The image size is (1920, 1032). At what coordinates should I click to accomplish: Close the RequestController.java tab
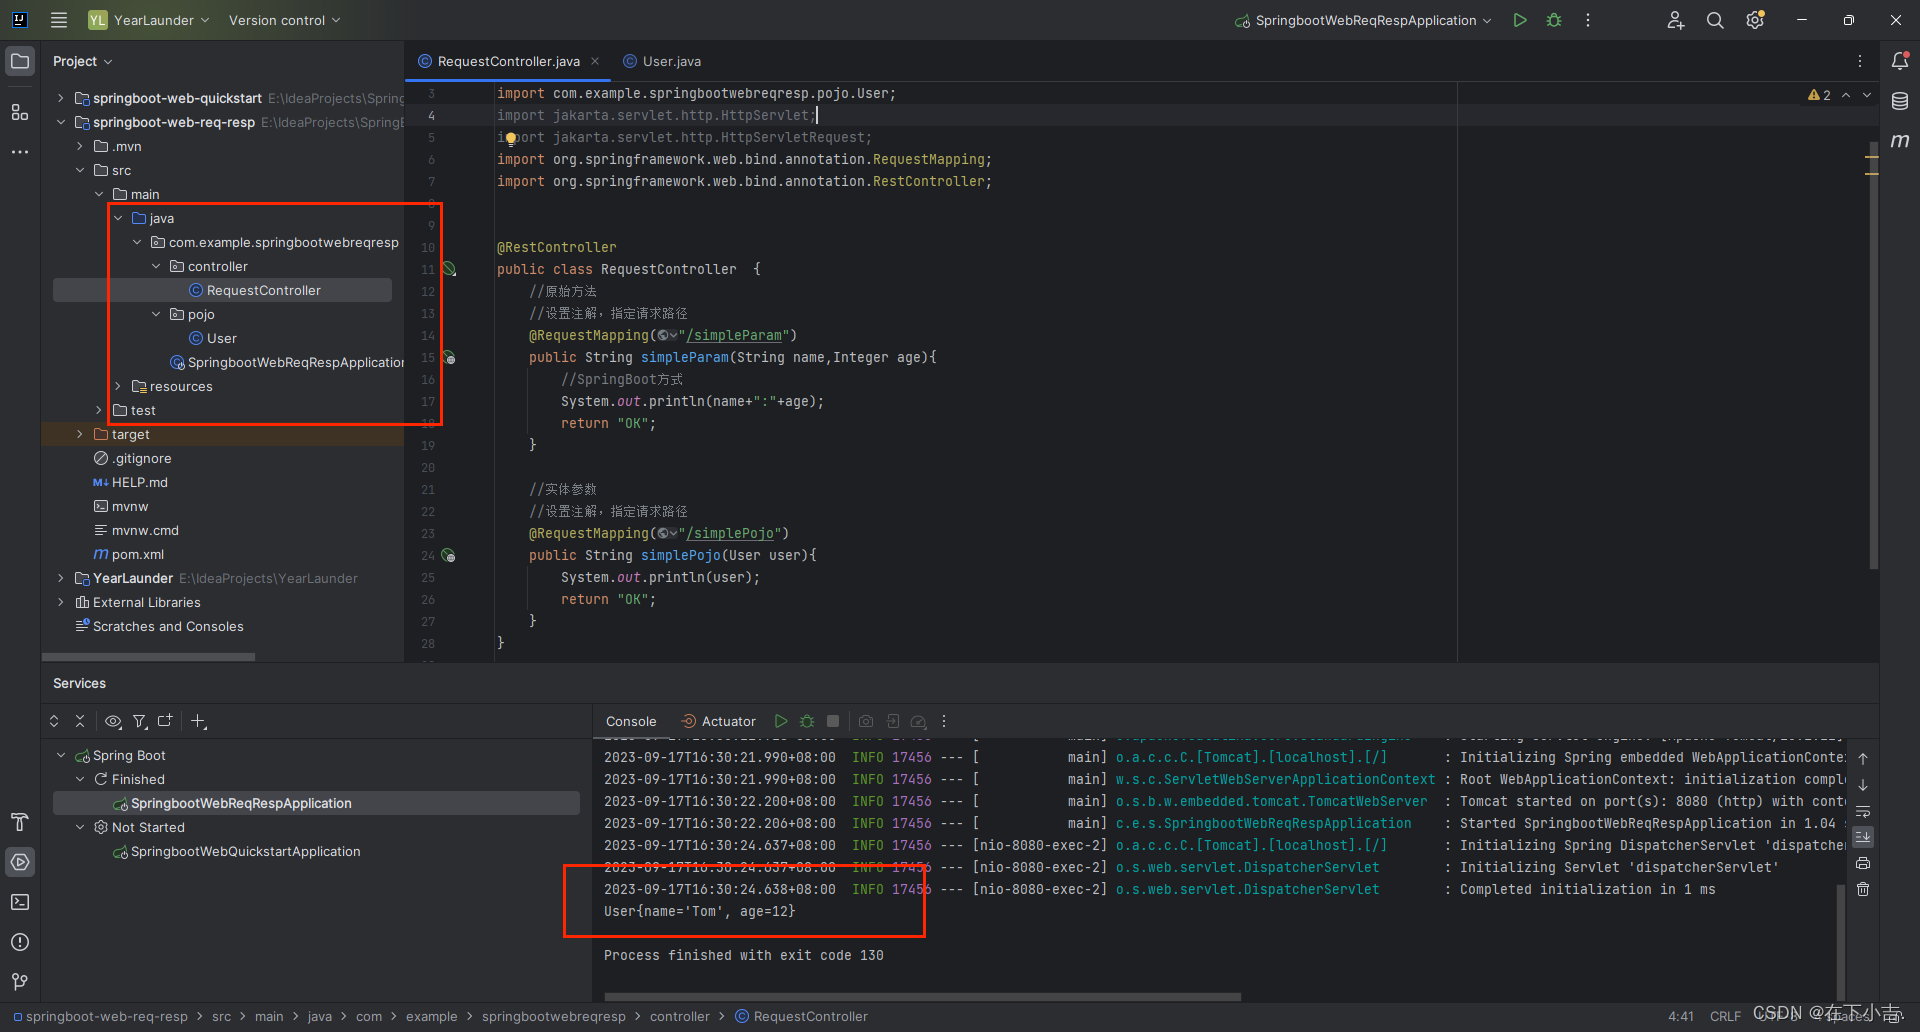(595, 61)
